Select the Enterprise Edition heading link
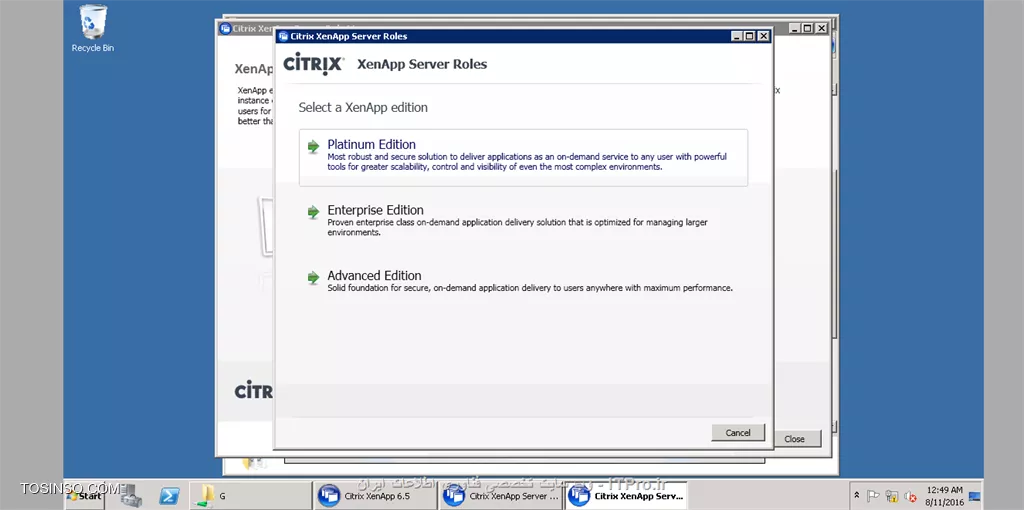1024x510 pixels. pos(376,210)
